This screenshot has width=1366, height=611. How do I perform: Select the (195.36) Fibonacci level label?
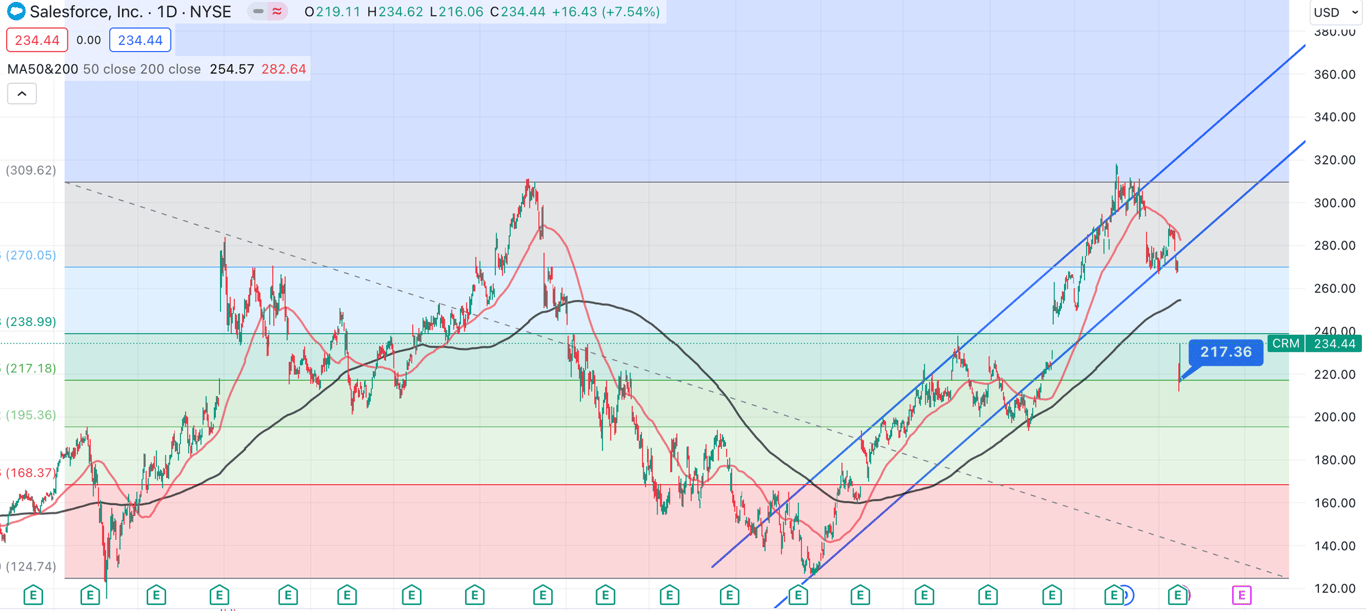(x=31, y=415)
